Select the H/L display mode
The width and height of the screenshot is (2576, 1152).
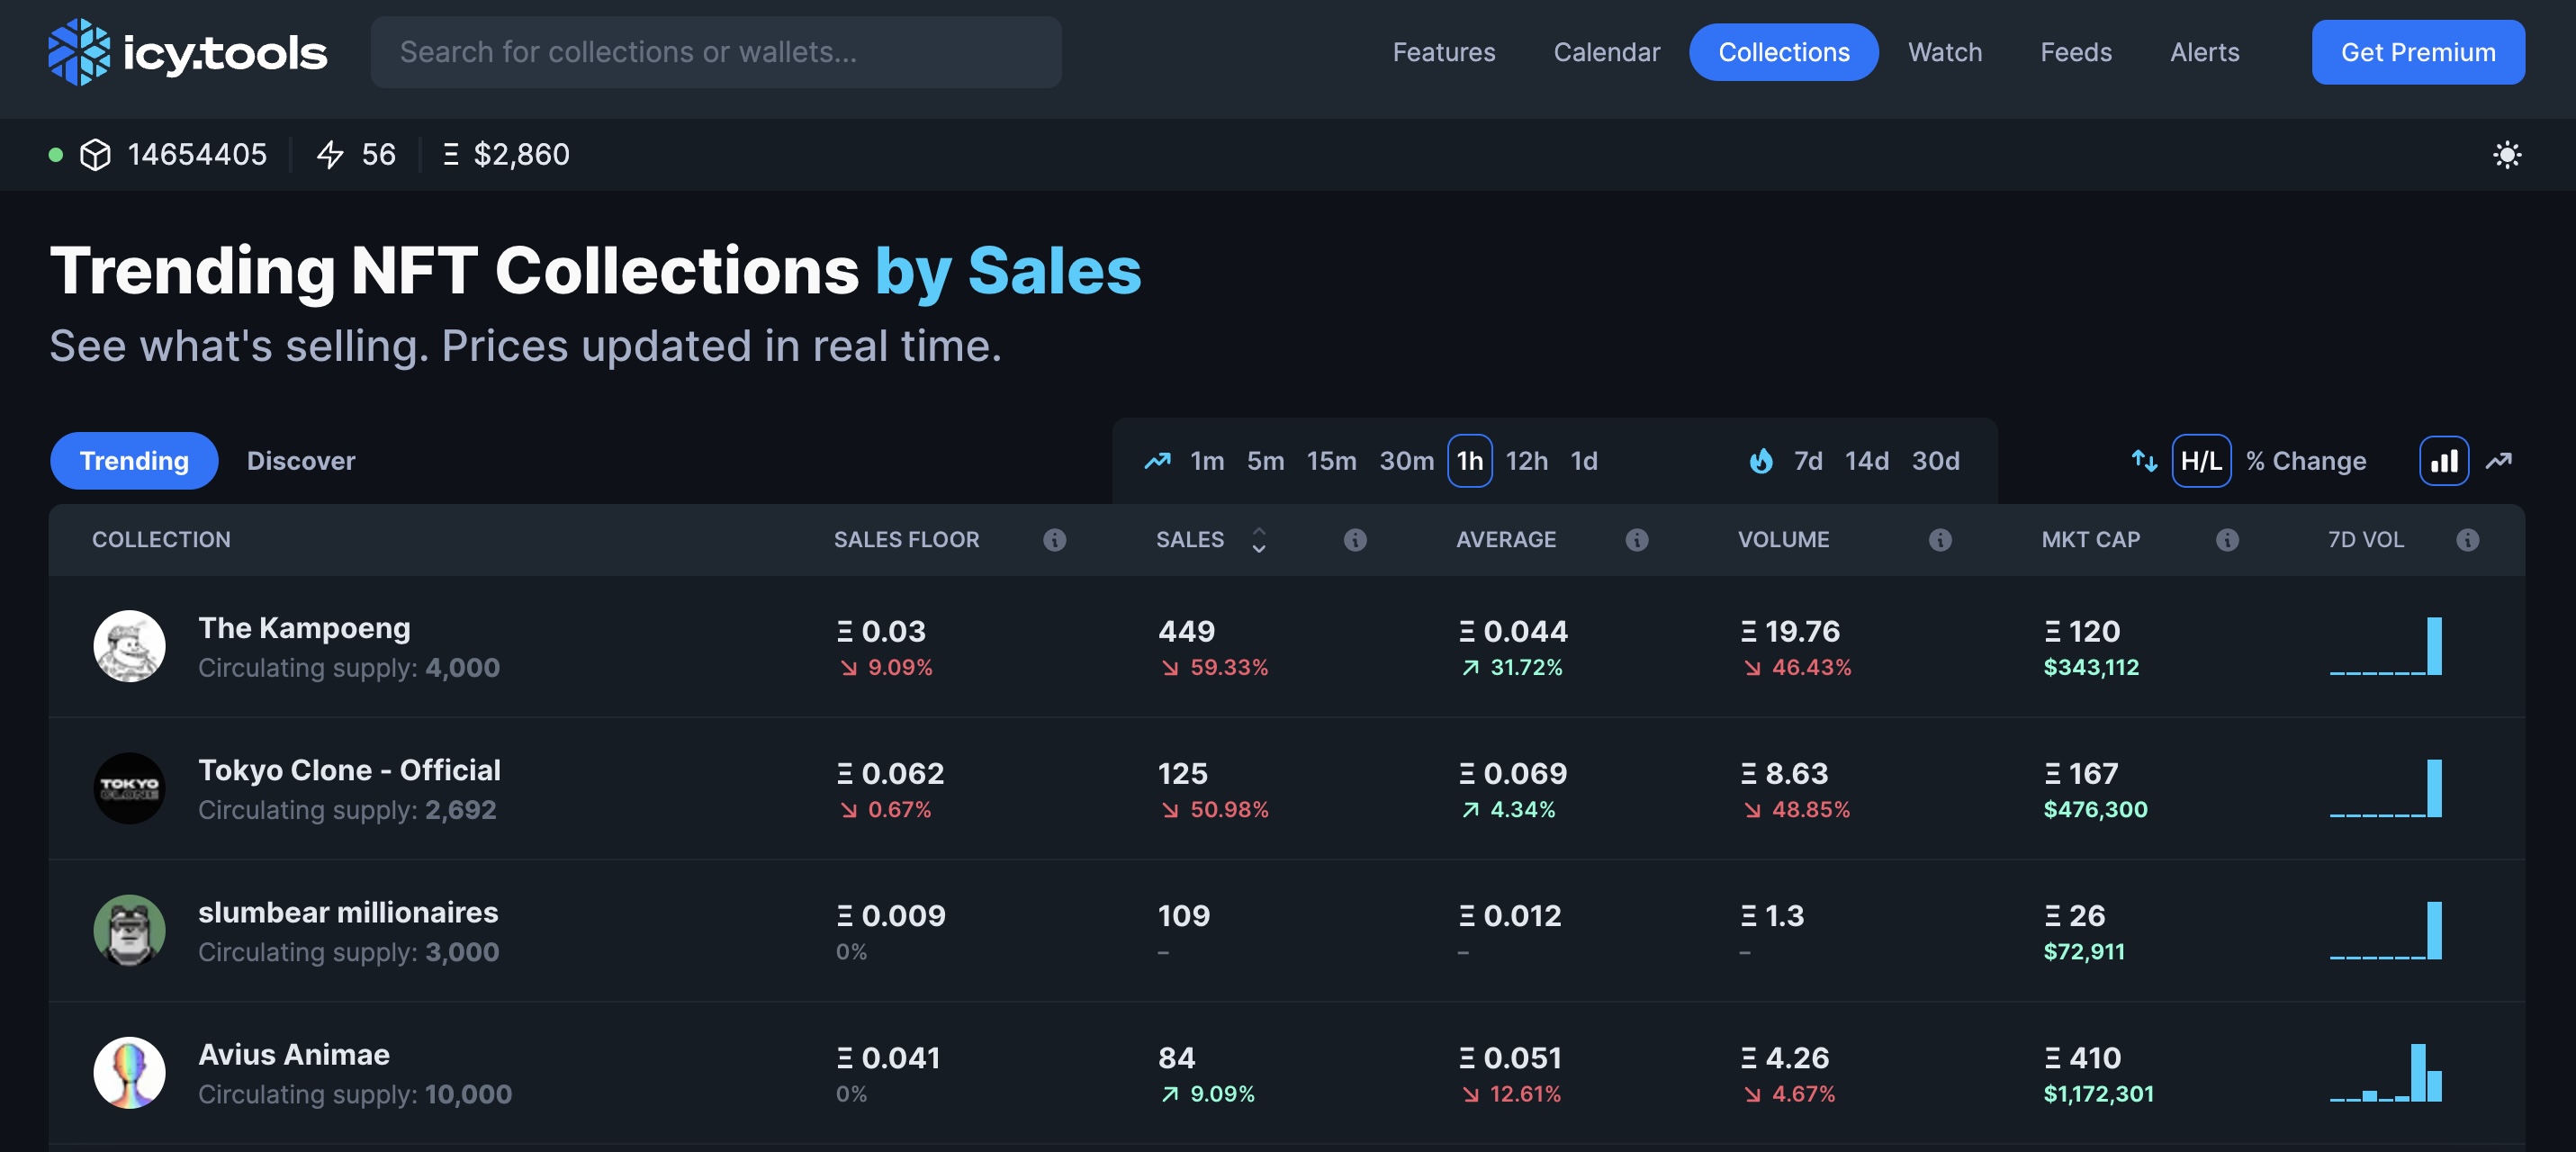click(2200, 461)
